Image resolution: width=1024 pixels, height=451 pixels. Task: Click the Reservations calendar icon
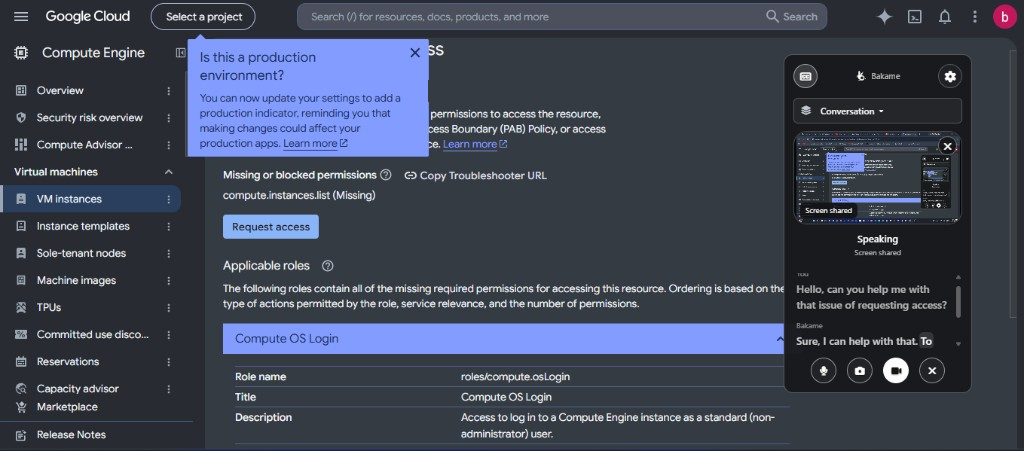(x=21, y=362)
